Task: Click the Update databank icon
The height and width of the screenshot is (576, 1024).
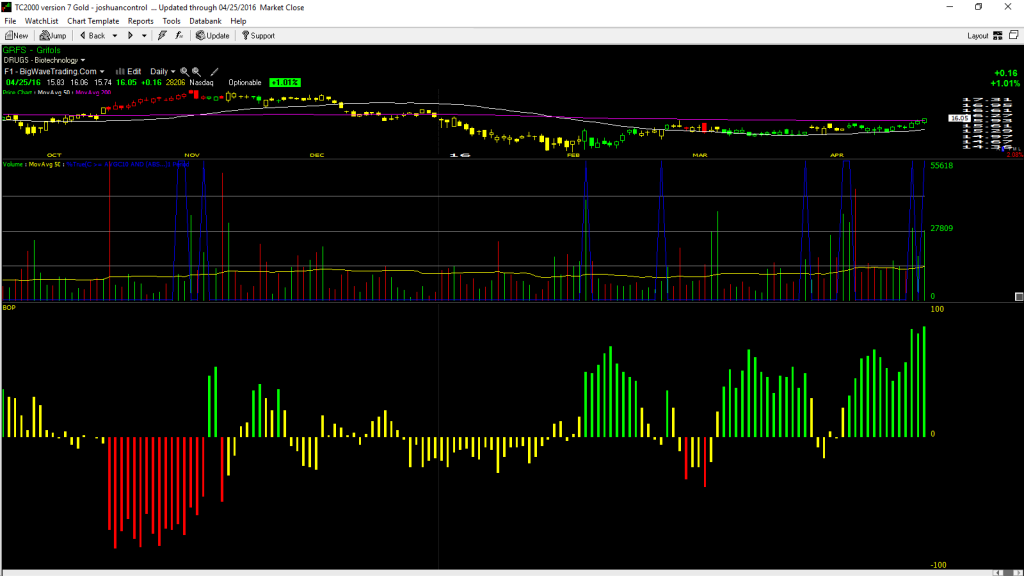Action: [x=213, y=36]
